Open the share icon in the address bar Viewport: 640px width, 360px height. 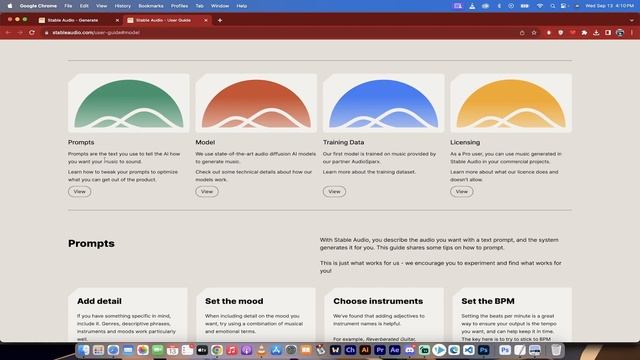pos(522,33)
